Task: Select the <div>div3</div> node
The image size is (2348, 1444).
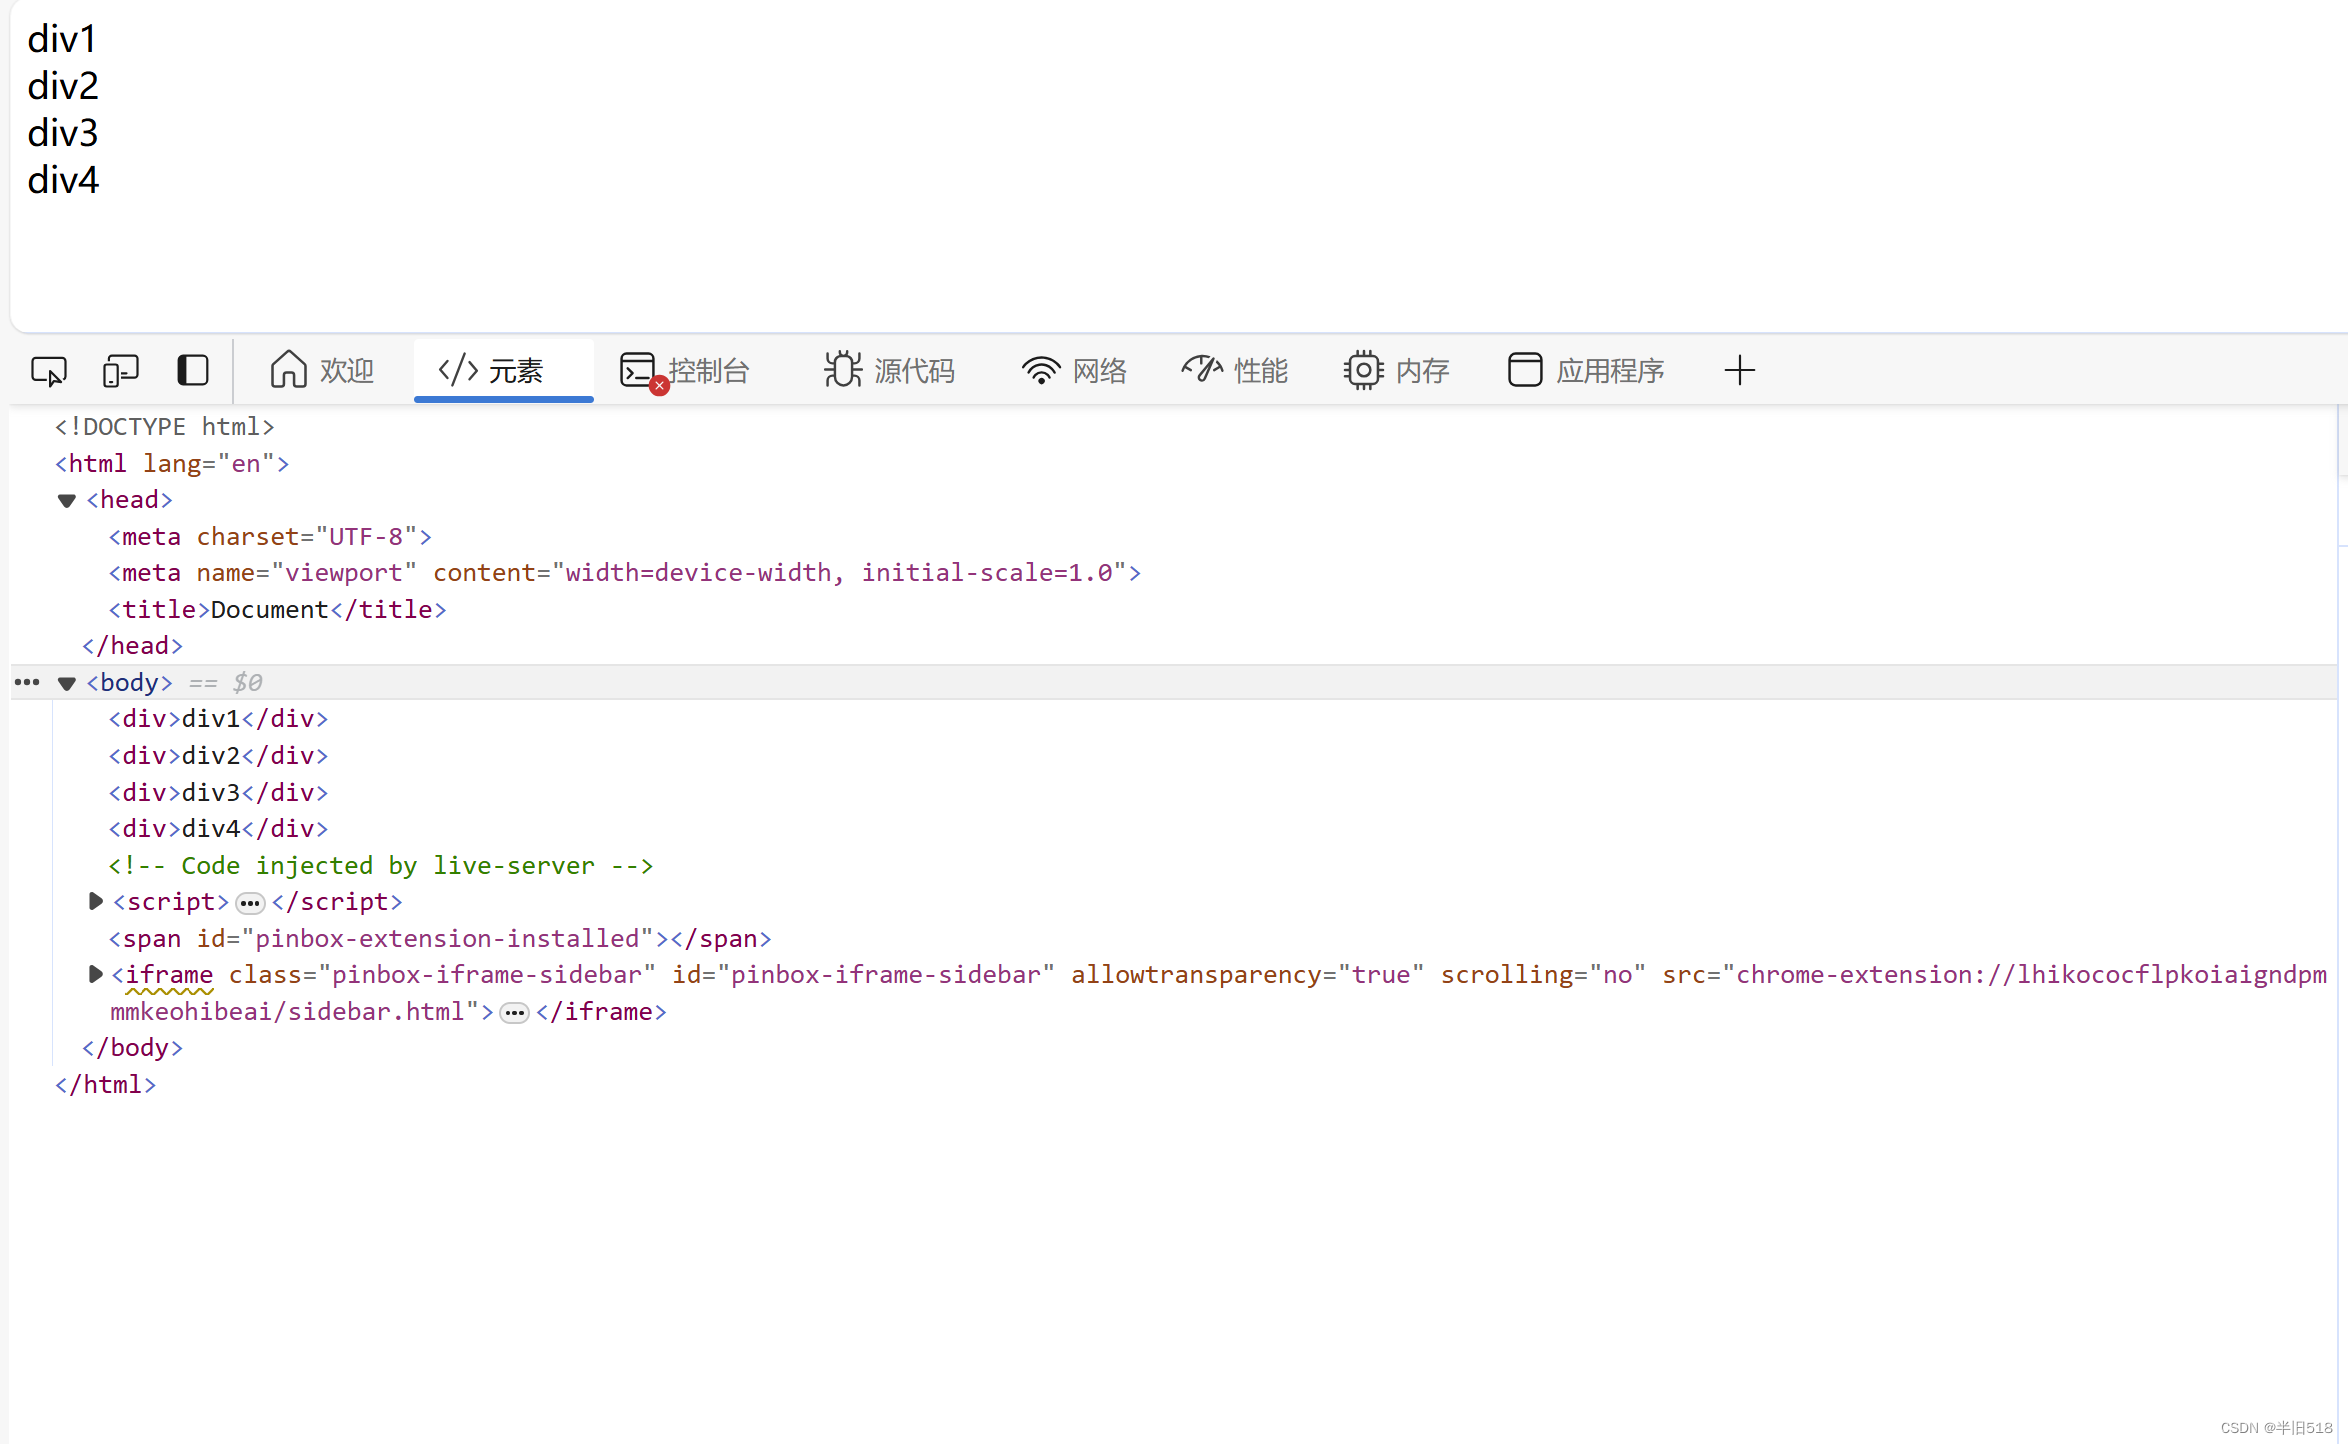Action: tap(218, 793)
